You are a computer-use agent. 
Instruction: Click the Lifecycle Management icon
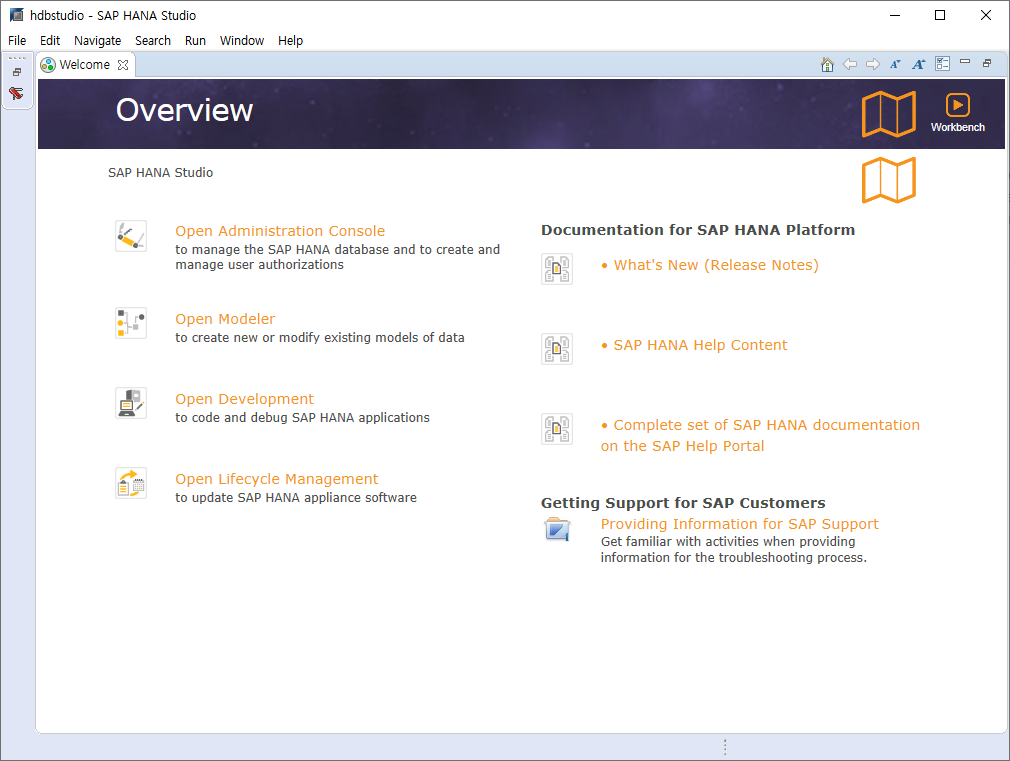pyautogui.click(x=131, y=483)
